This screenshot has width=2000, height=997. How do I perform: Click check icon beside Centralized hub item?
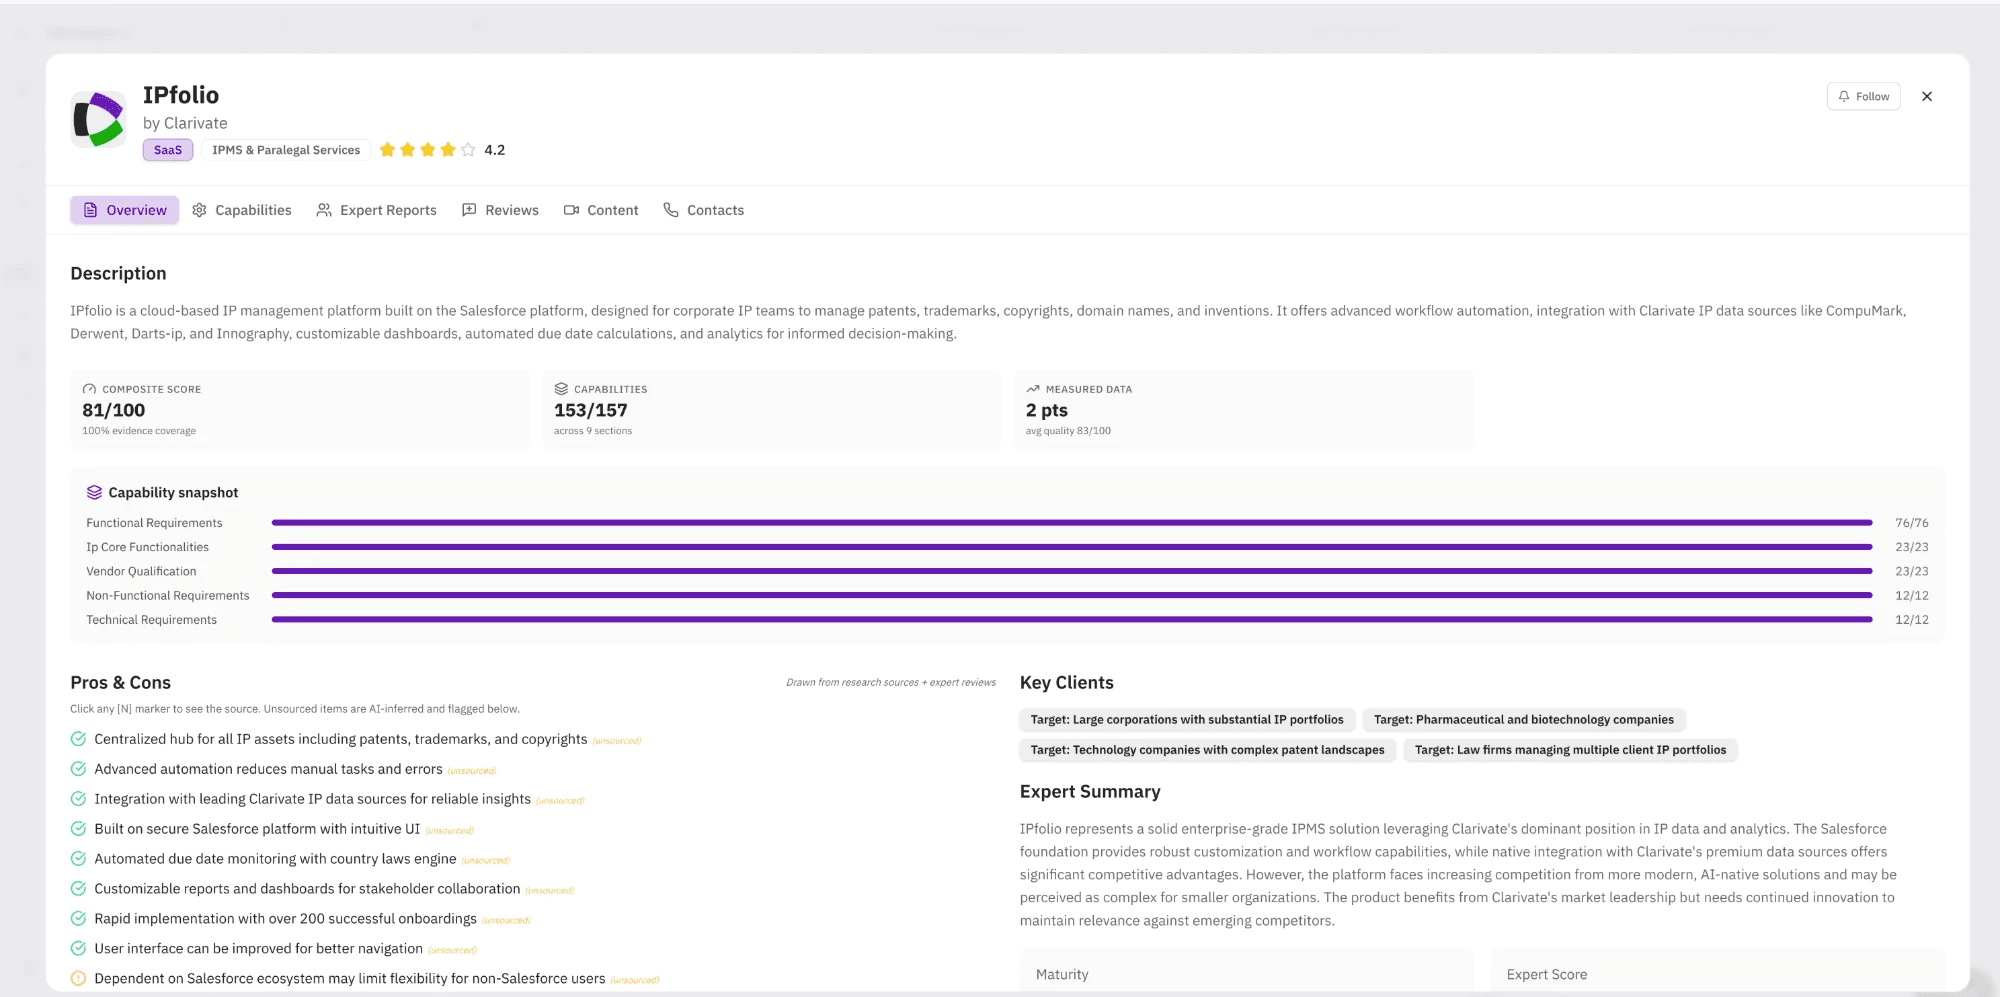coord(78,739)
